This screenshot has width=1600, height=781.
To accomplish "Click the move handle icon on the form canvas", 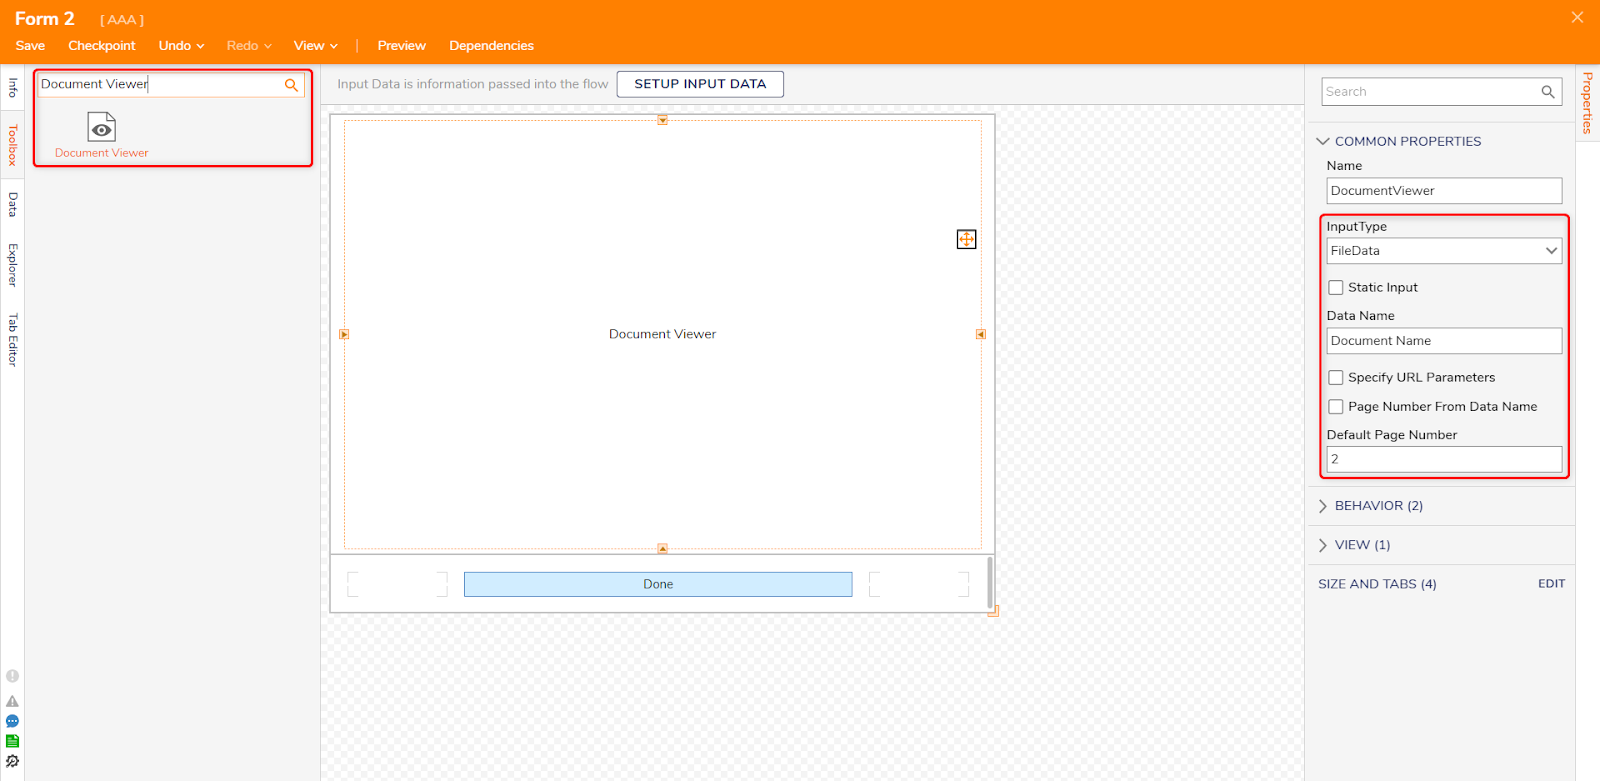I will coord(966,239).
